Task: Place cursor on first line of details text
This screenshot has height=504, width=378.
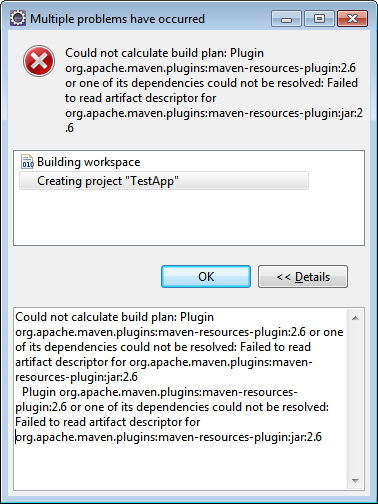Action: (x=114, y=317)
